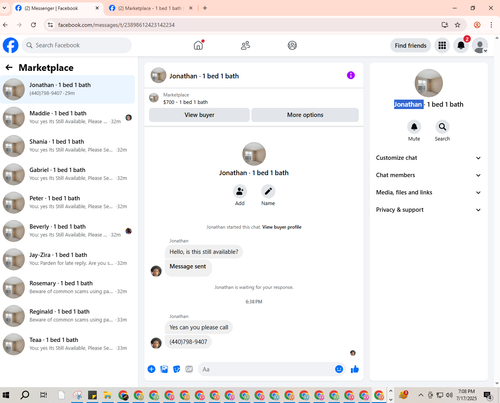Open the Windows Start menu
This screenshot has height=403, width=500.
coord(6,395)
